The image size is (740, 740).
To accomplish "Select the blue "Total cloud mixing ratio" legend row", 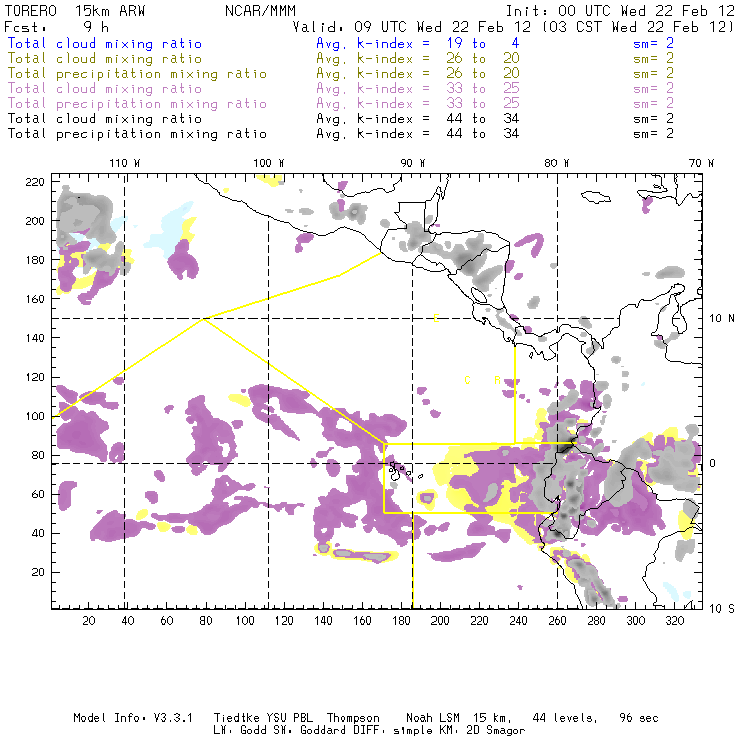I will point(105,44).
